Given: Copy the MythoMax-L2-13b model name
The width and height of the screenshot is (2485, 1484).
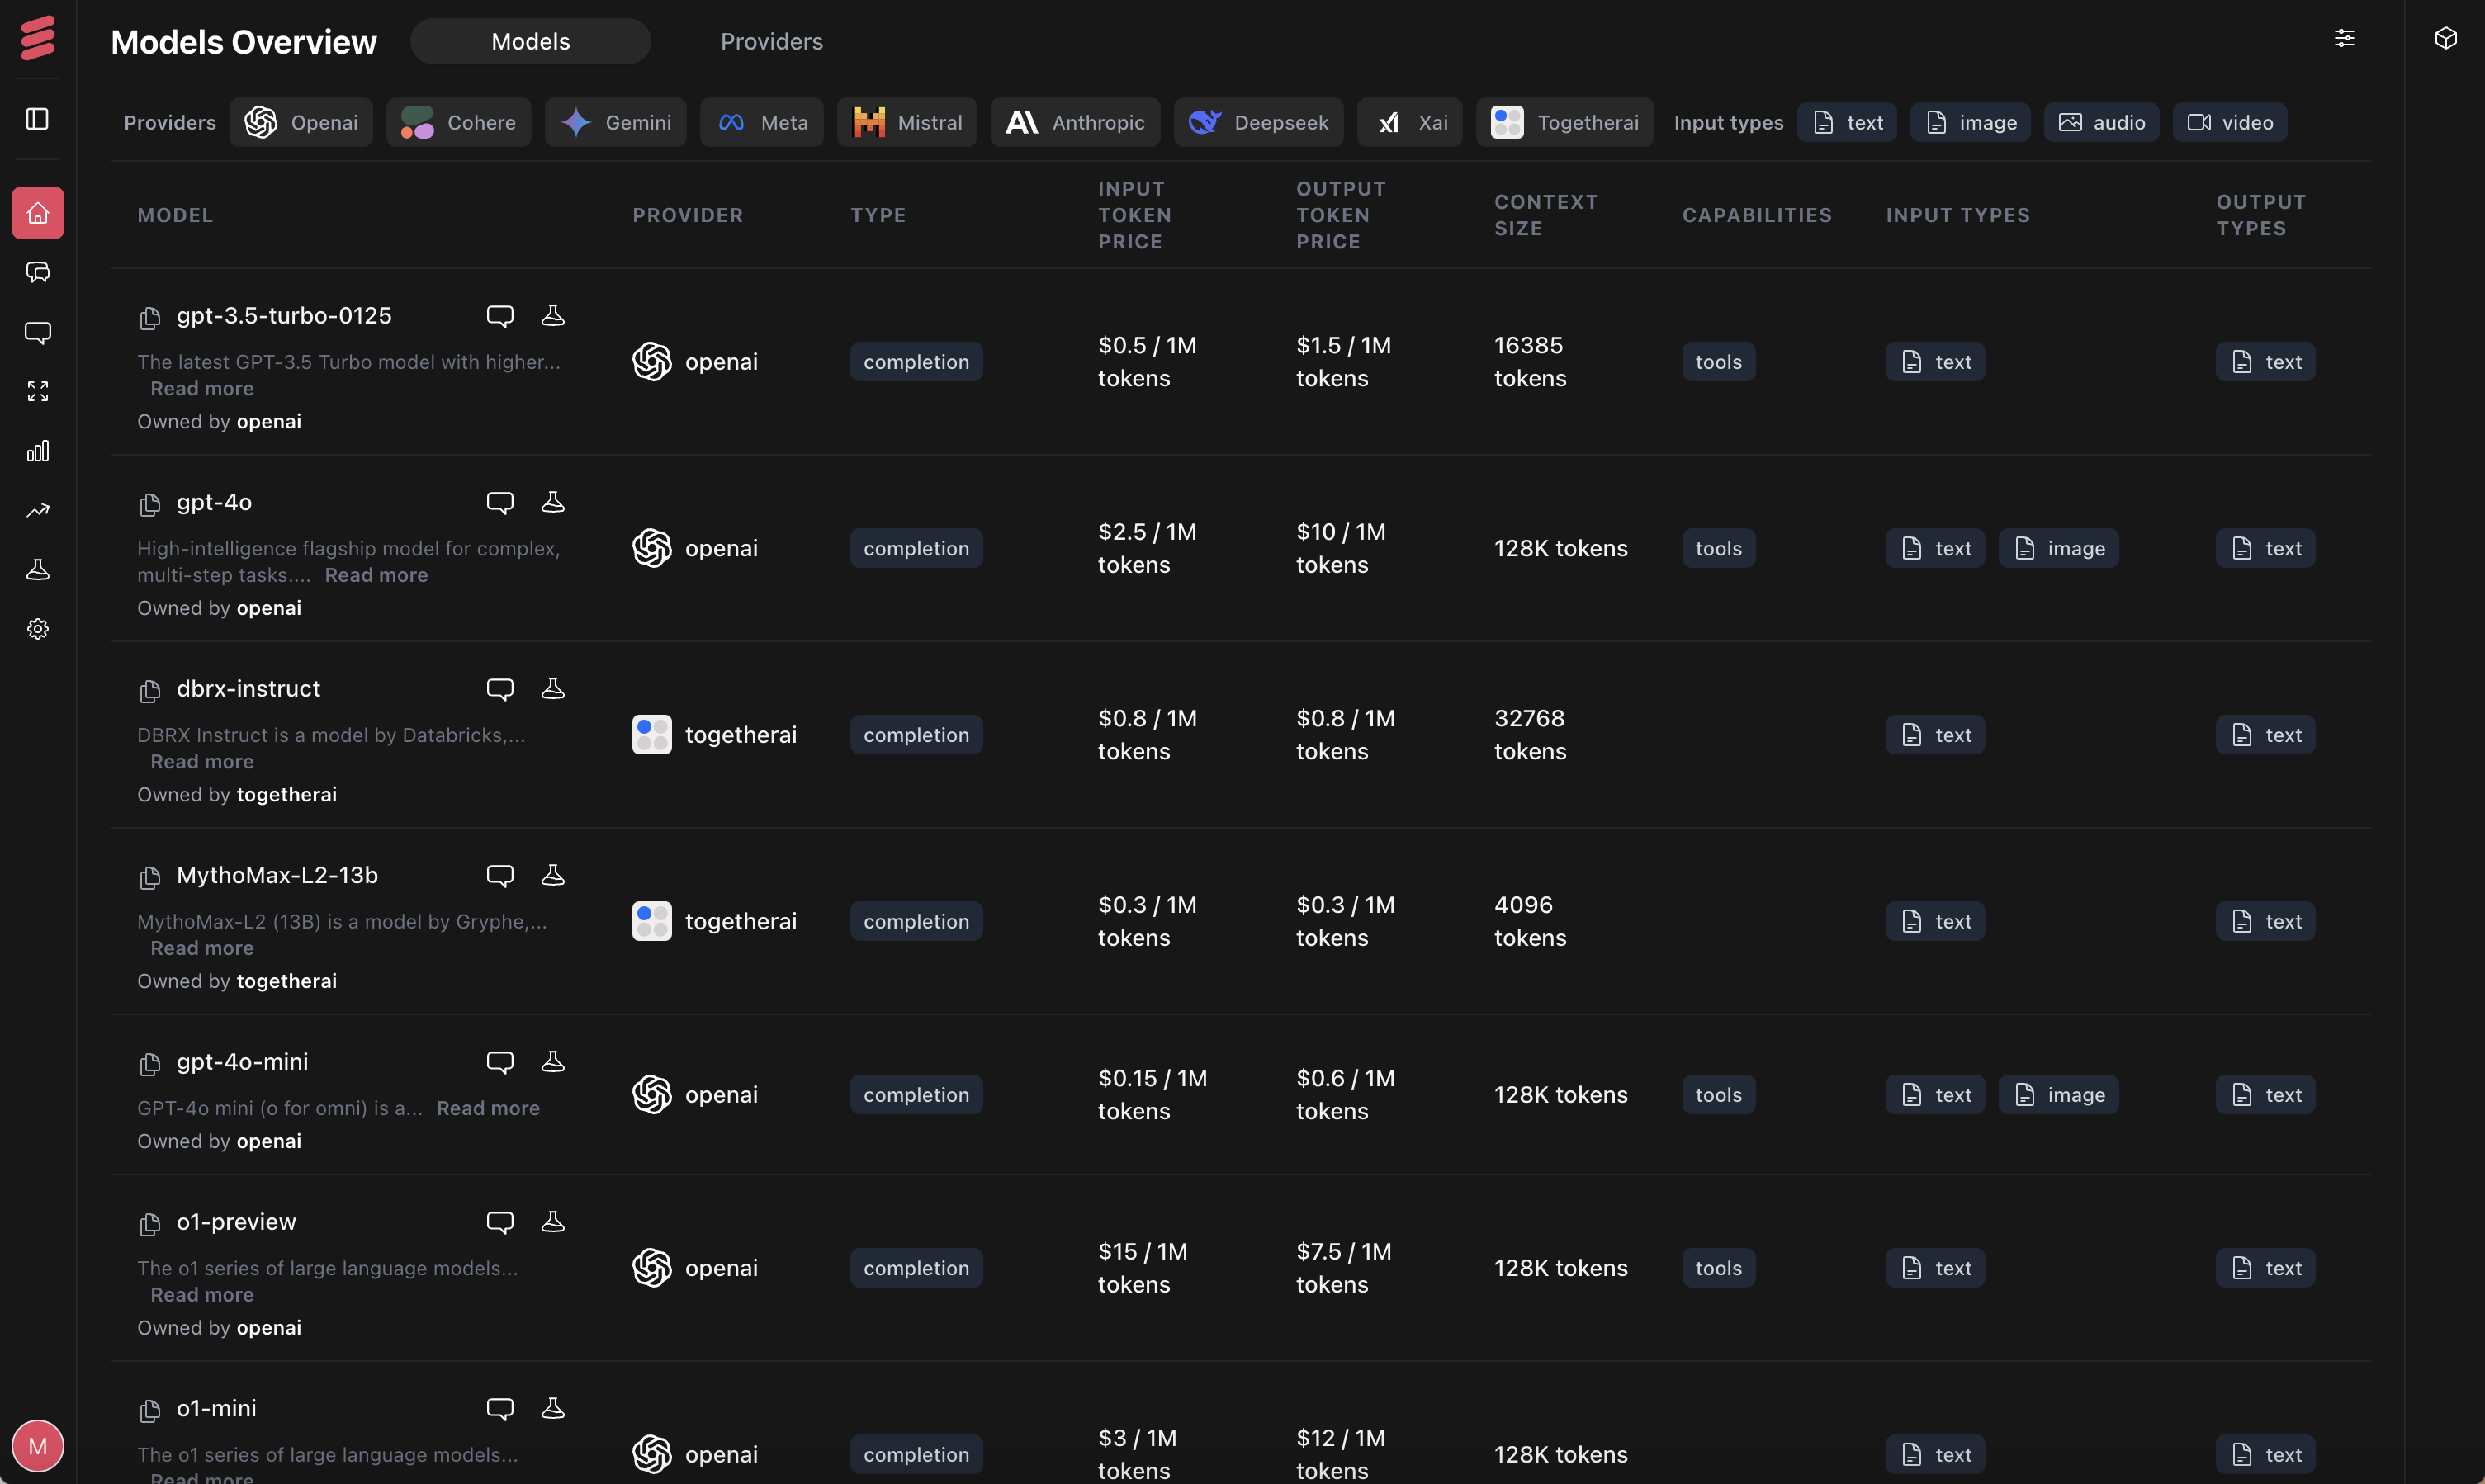Looking at the screenshot, I should tap(150, 878).
